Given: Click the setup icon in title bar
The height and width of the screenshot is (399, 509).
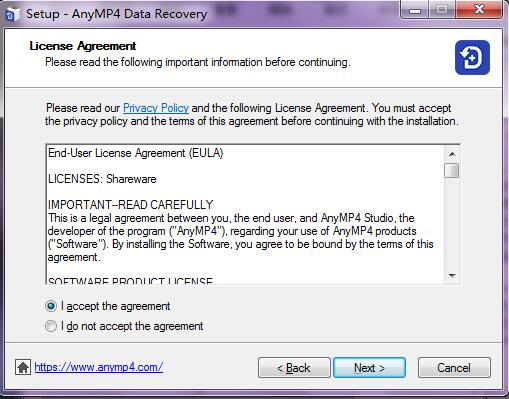Looking at the screenshot, I should 11,14.
